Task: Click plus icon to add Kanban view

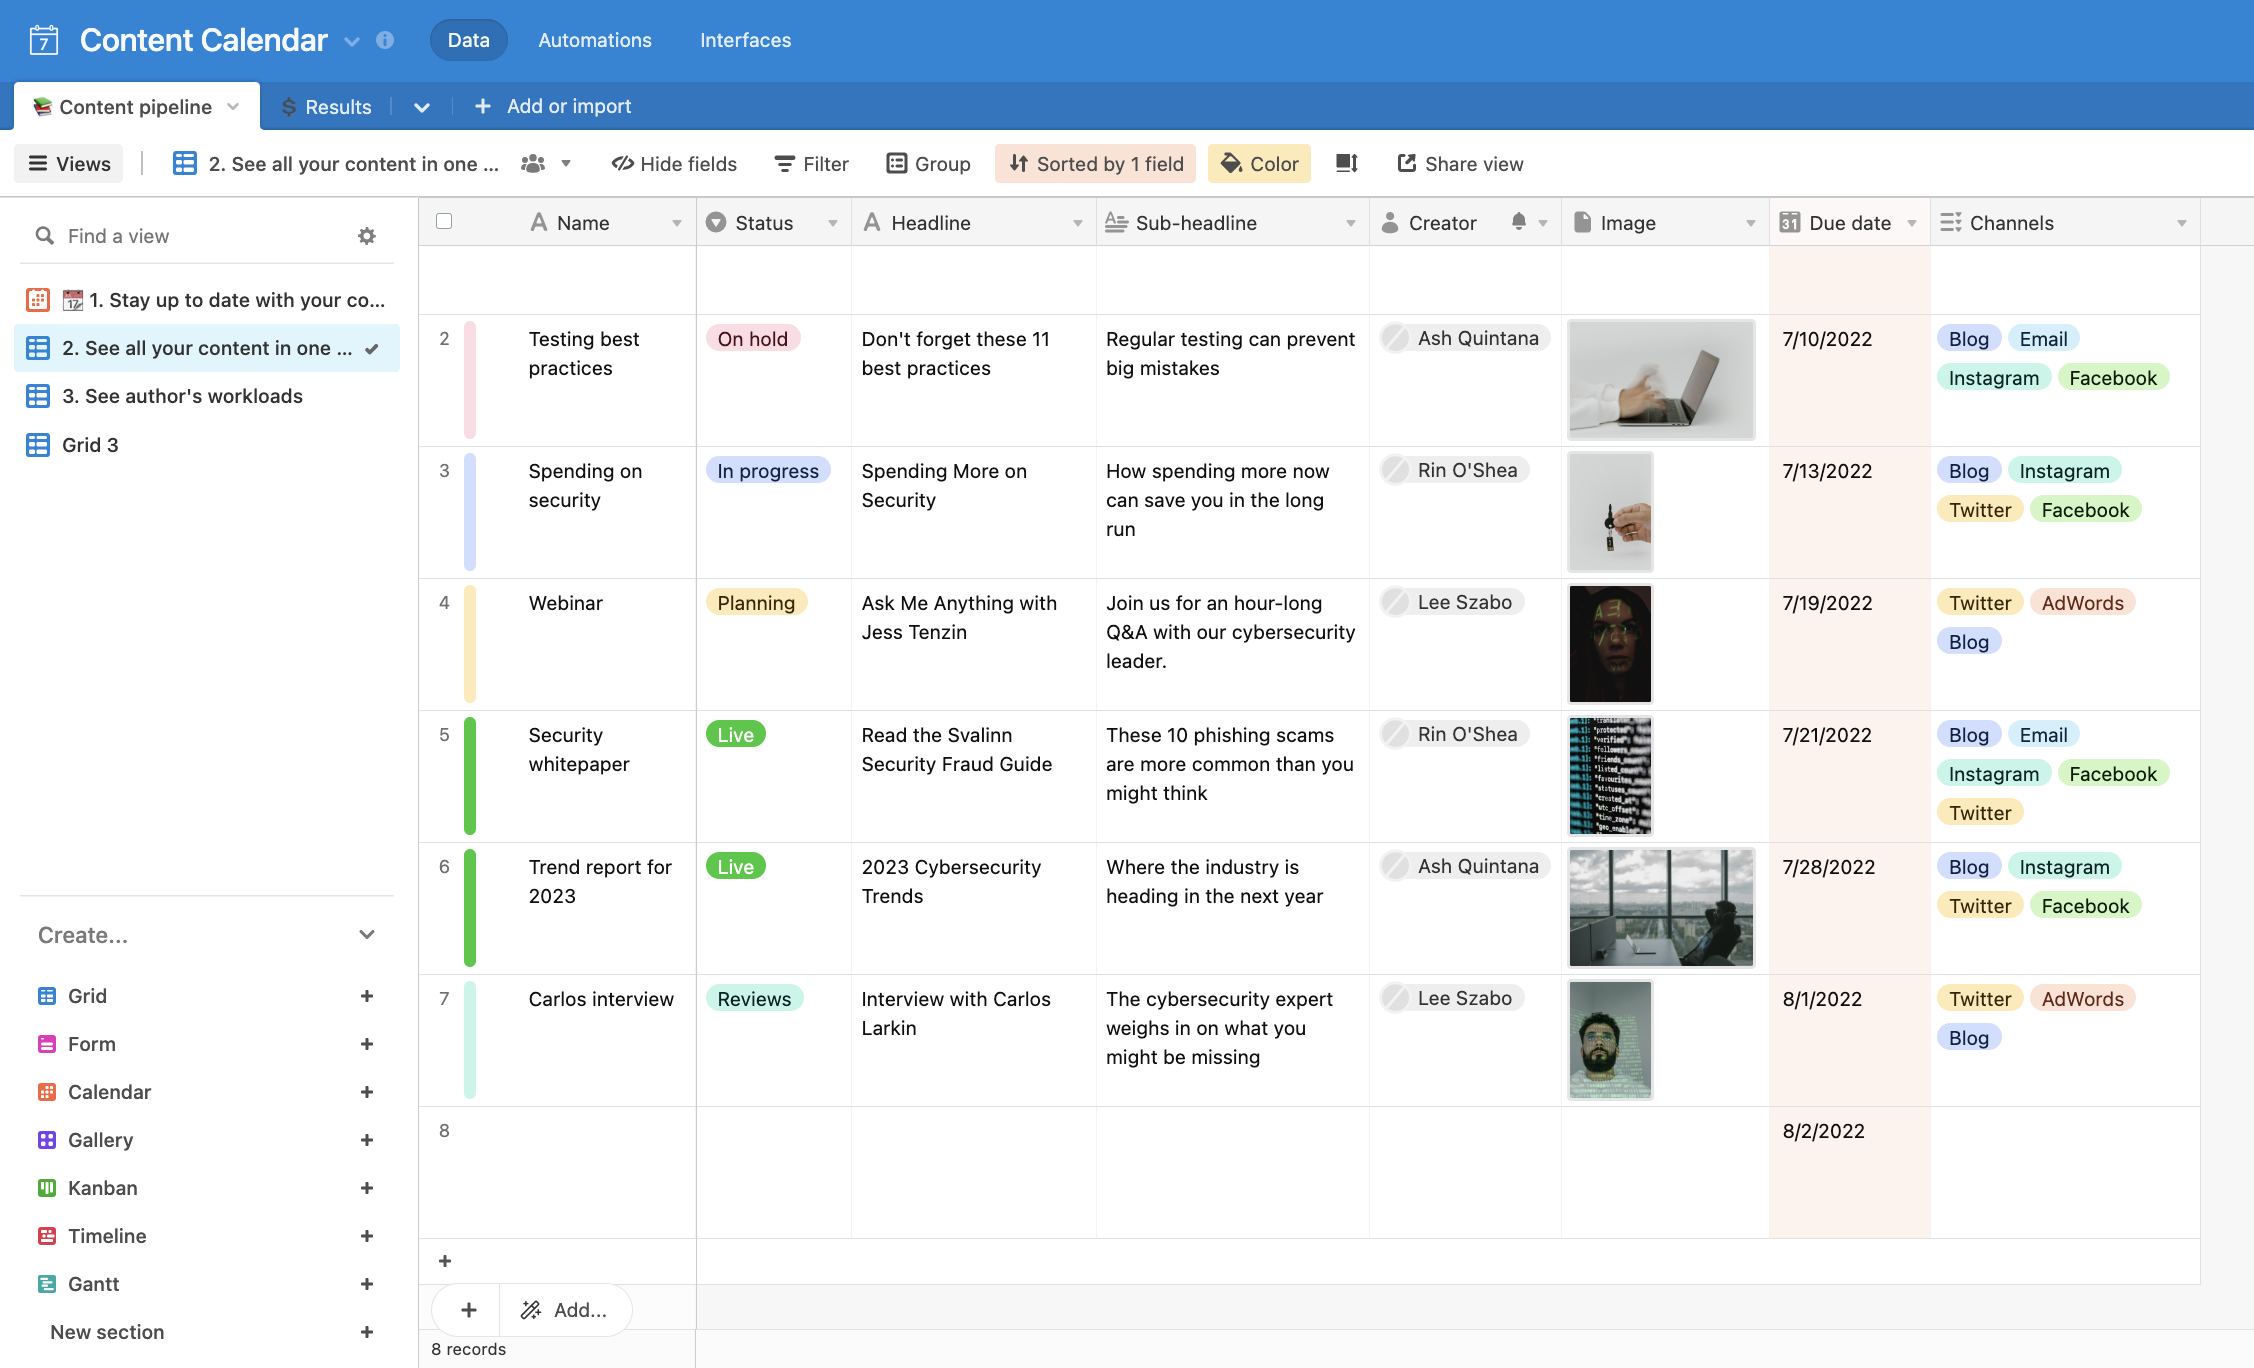Action: pyautogui.click(x=367, y=1188)
